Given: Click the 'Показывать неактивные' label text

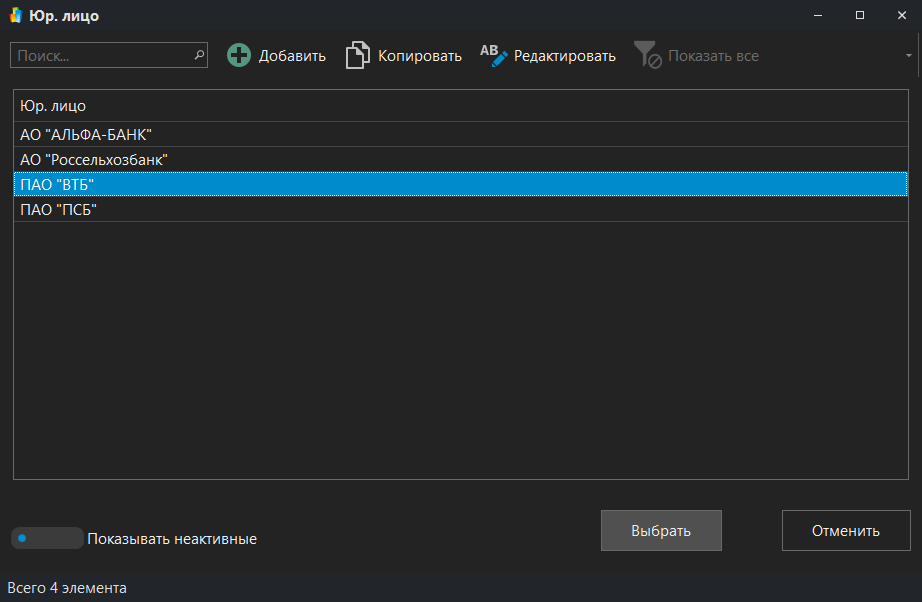Looking at the screenshot, I should click(x=172, y=539).
